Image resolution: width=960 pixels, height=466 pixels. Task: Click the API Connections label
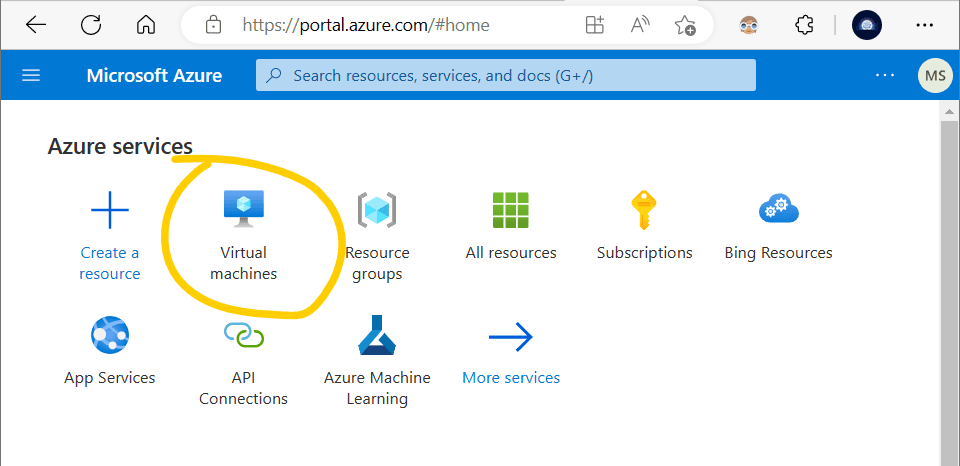[243, 388]
